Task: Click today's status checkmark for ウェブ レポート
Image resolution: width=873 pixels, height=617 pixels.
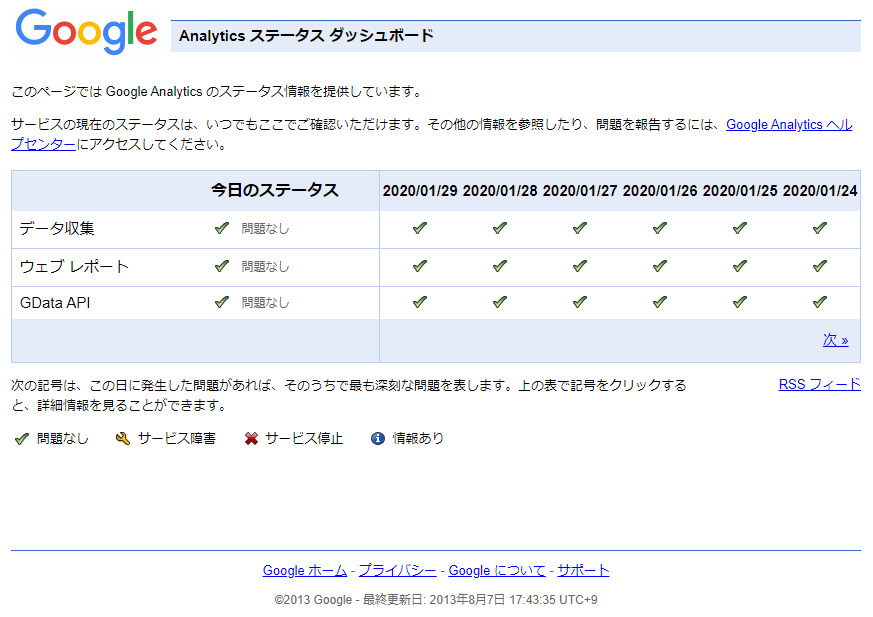Action: pos(222,266)
